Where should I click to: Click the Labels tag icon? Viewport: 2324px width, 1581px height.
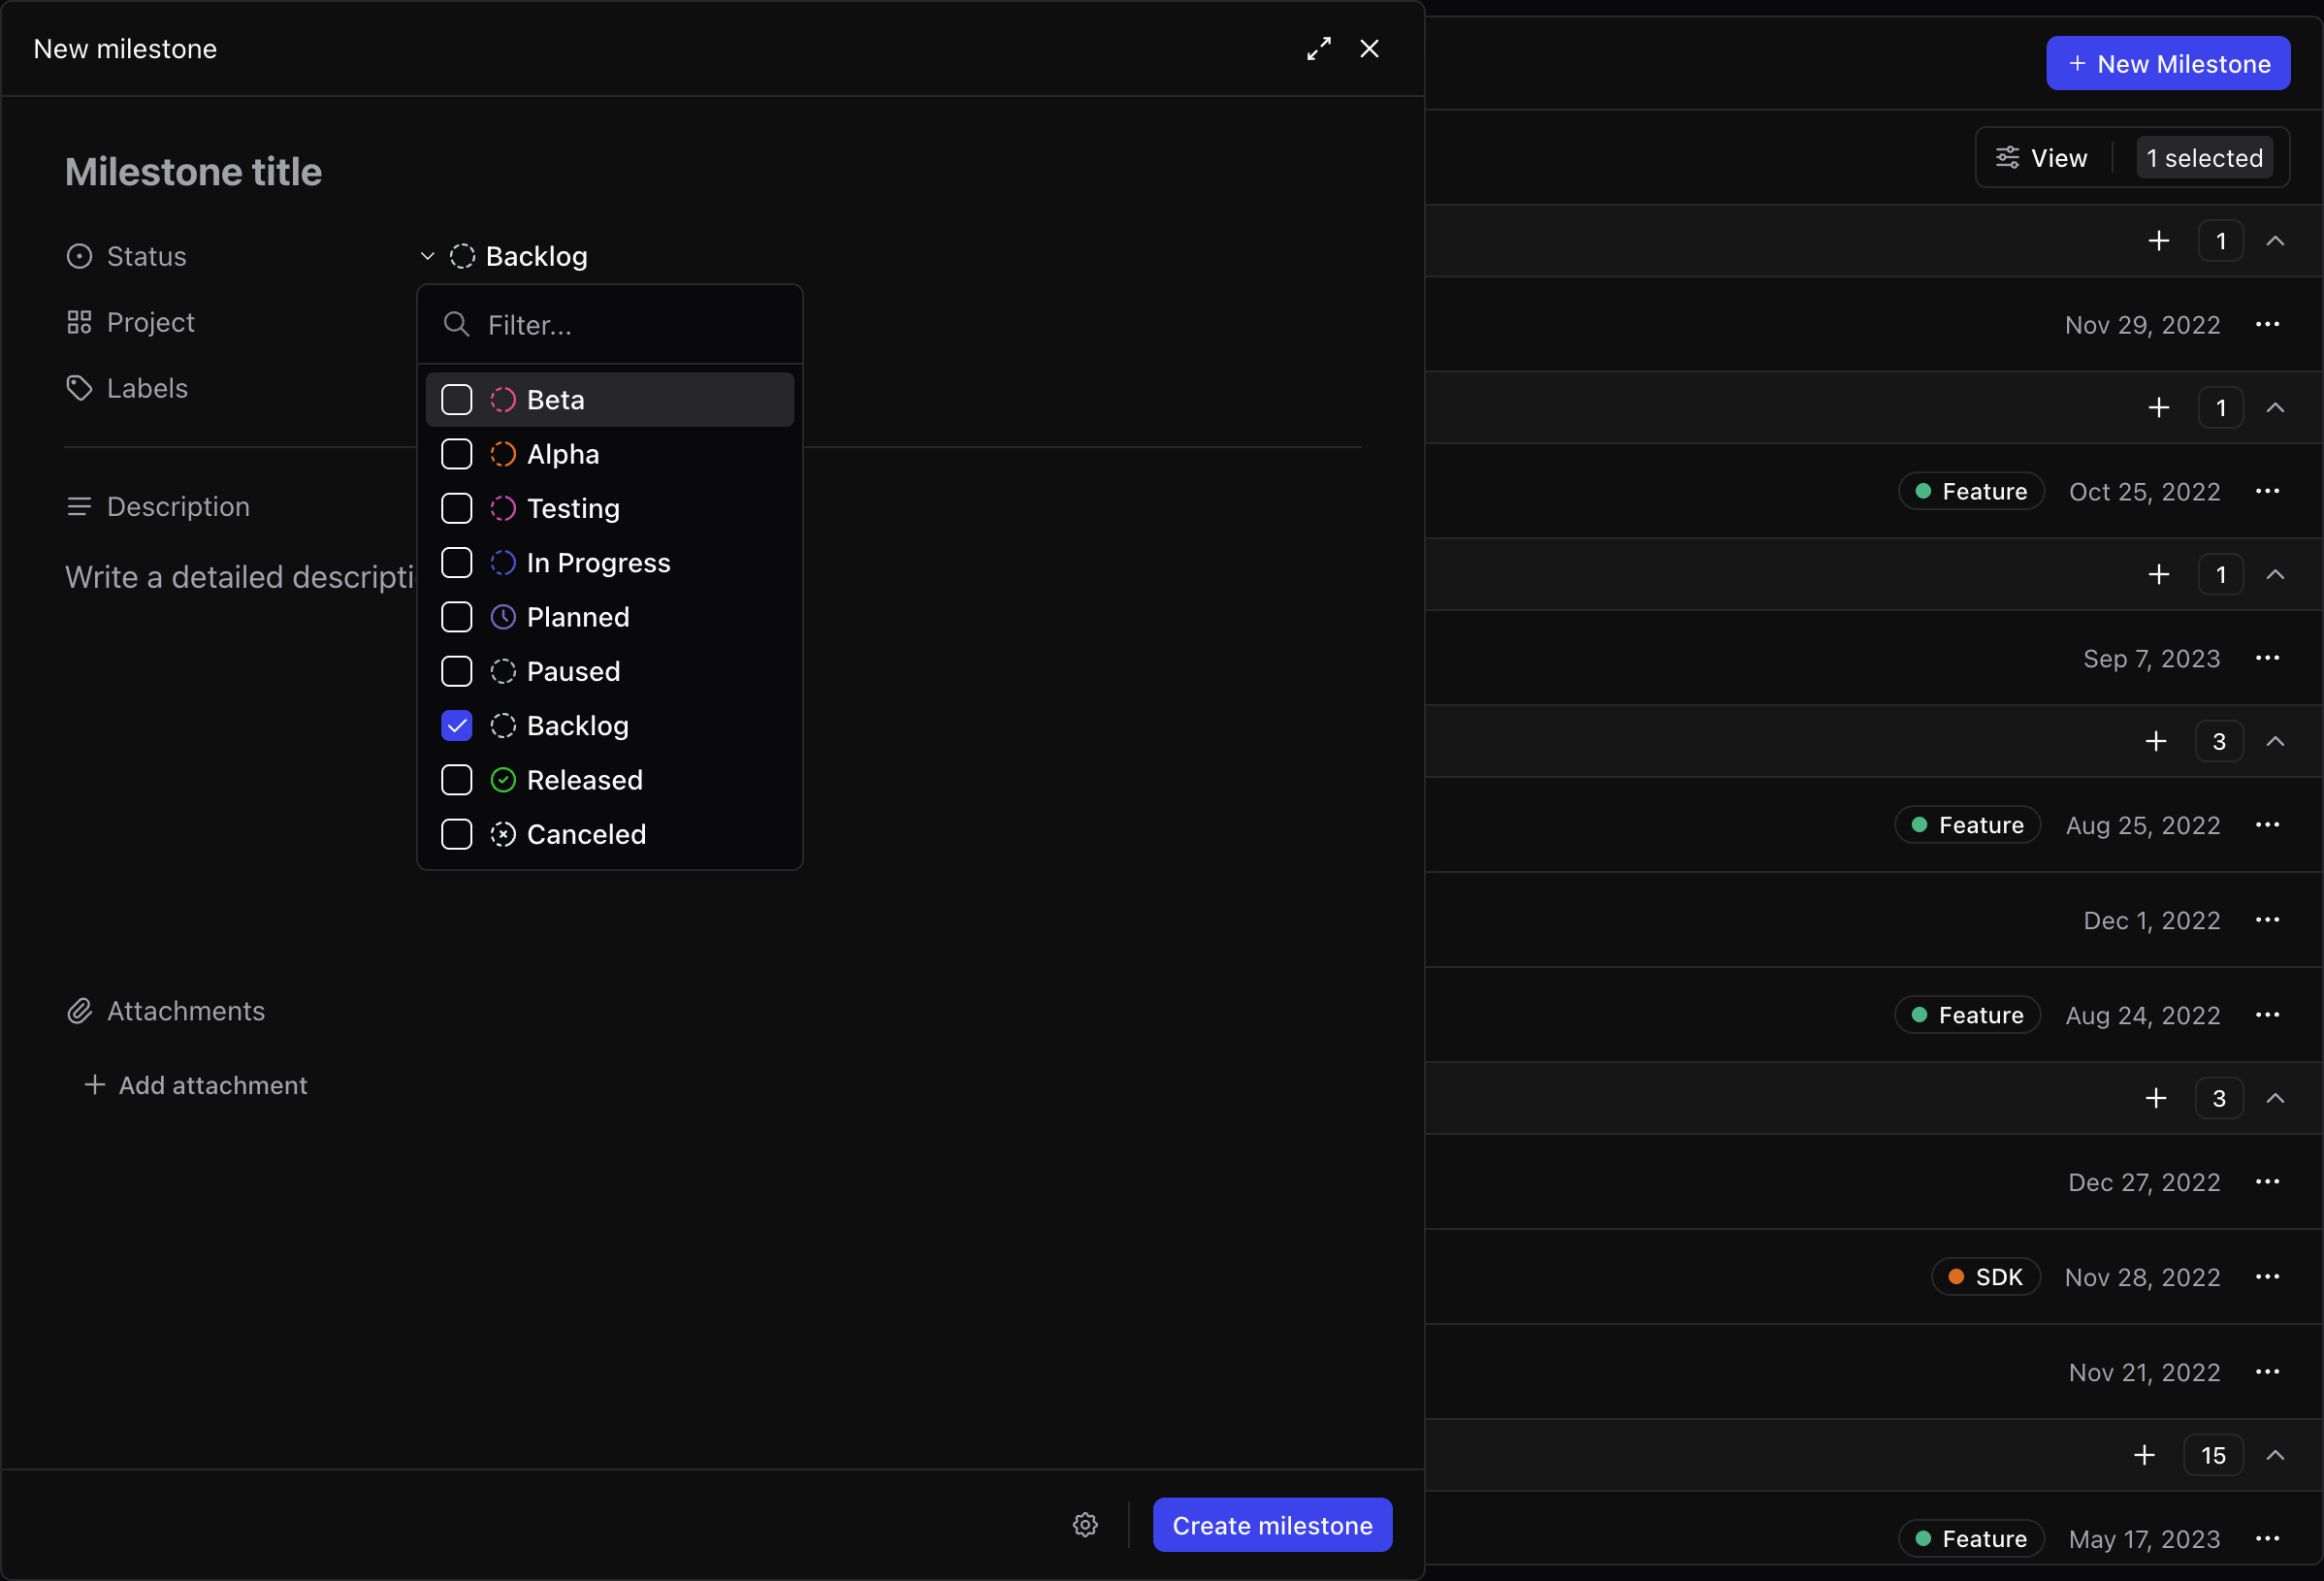pos(80,388)
